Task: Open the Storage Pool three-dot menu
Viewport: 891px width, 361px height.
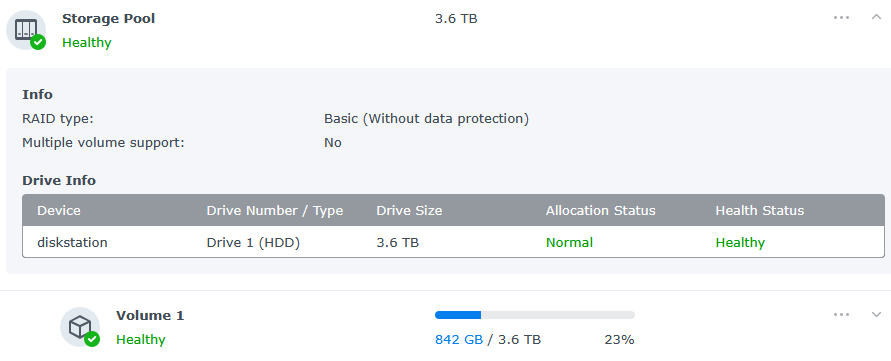Action: 841,18
